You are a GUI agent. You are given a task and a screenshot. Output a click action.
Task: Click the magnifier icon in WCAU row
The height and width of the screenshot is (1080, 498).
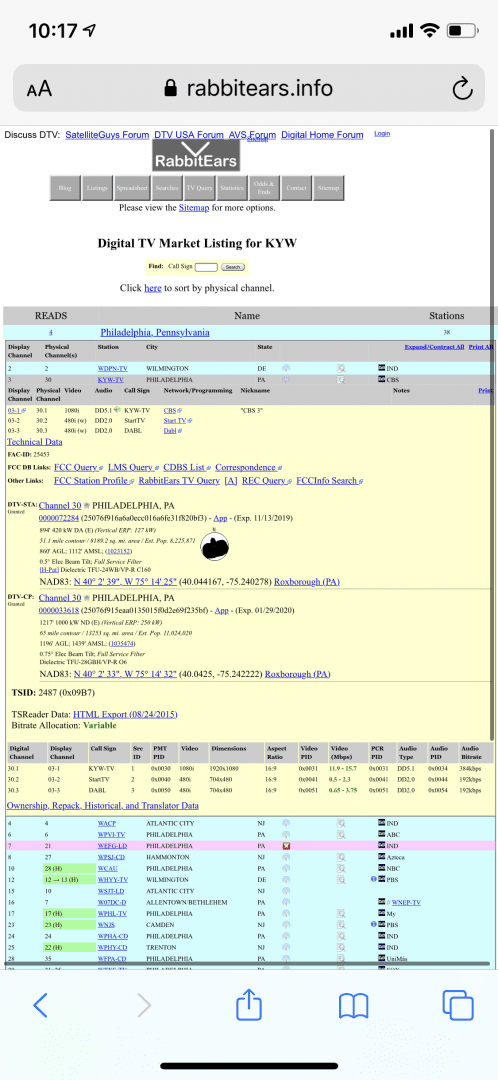click(341, 868)
